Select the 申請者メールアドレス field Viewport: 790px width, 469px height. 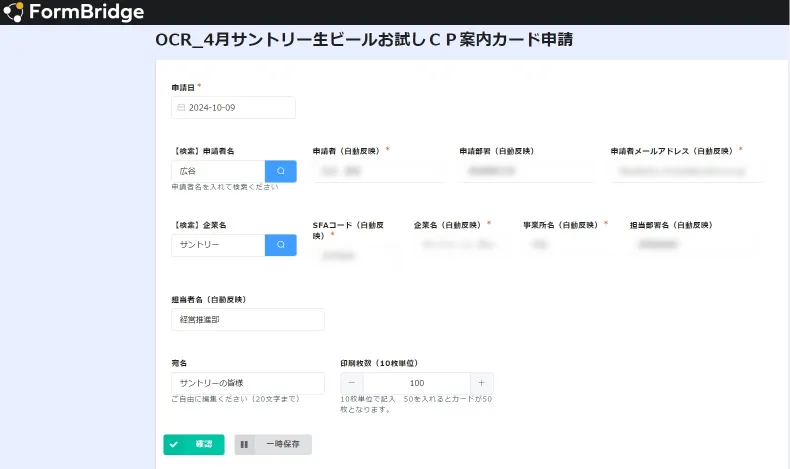[686, 171]
